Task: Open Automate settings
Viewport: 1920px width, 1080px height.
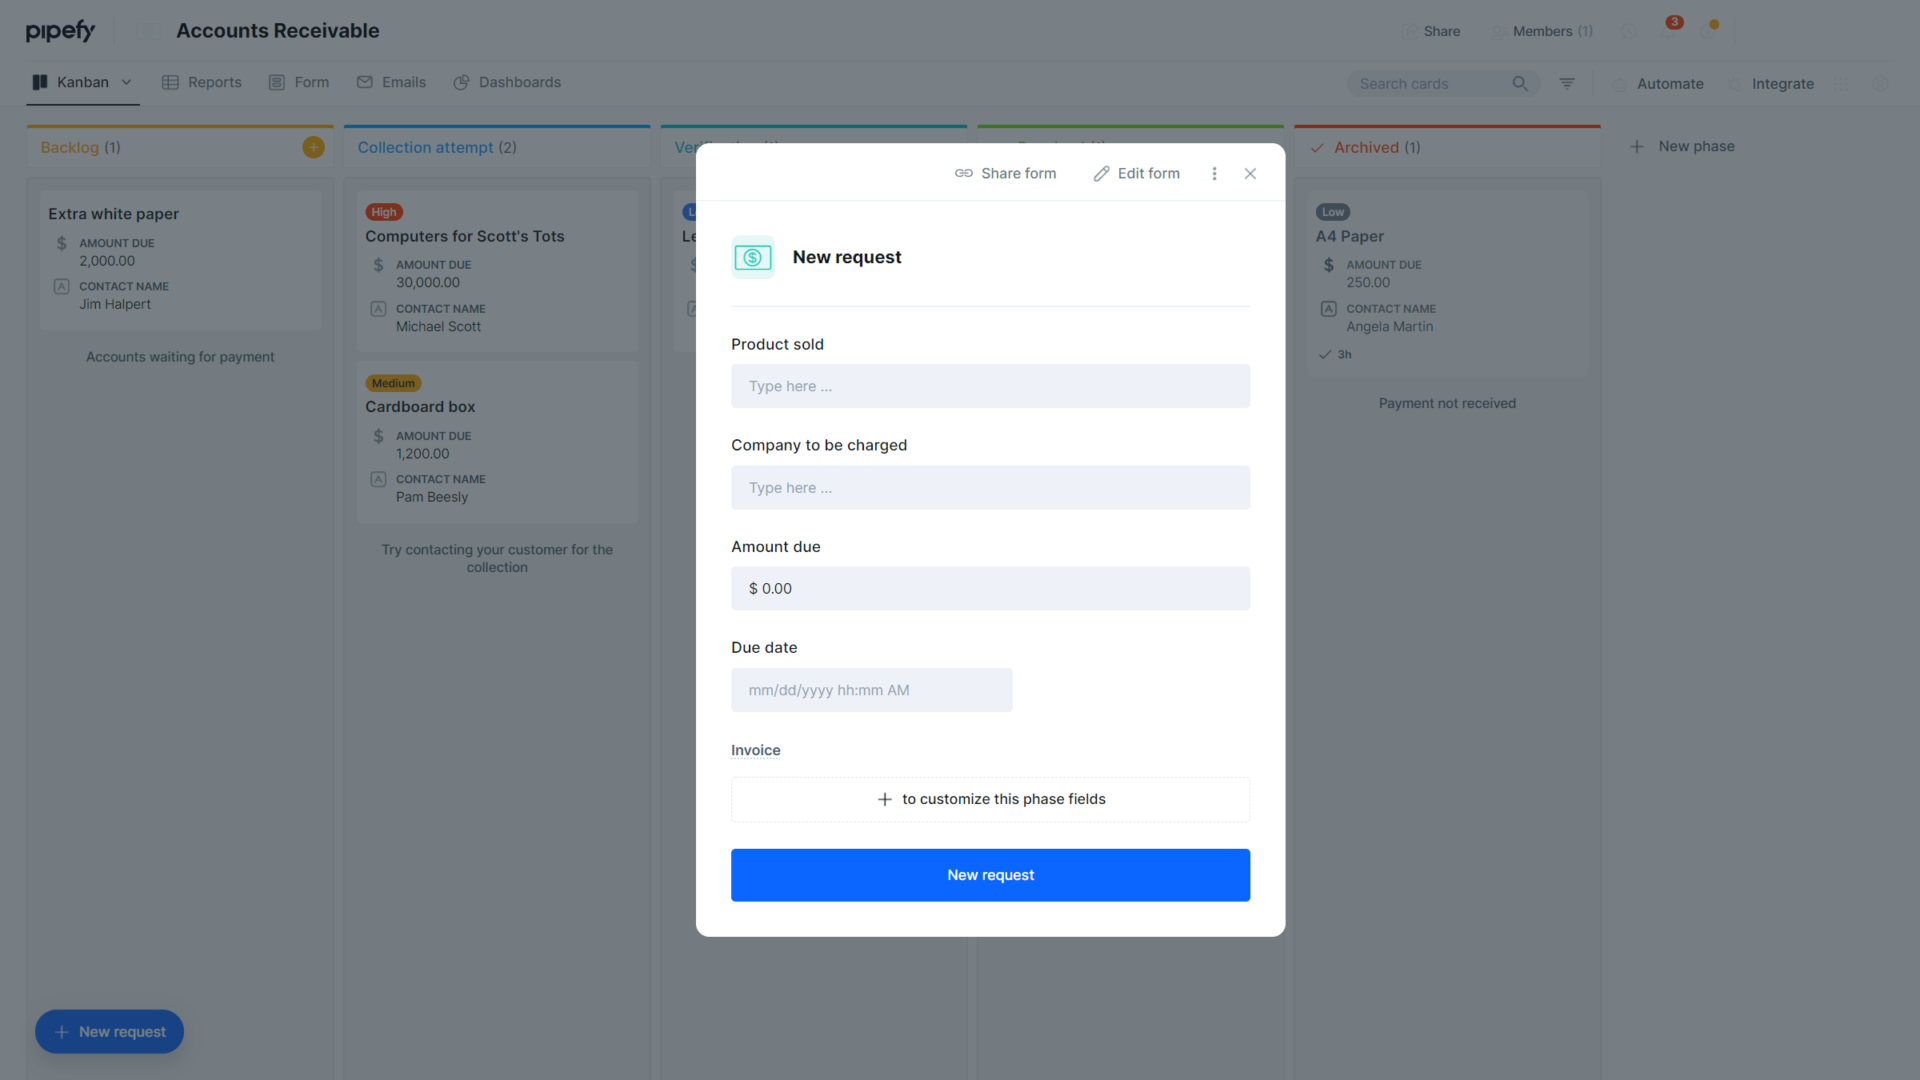Action: [1659, 84]
